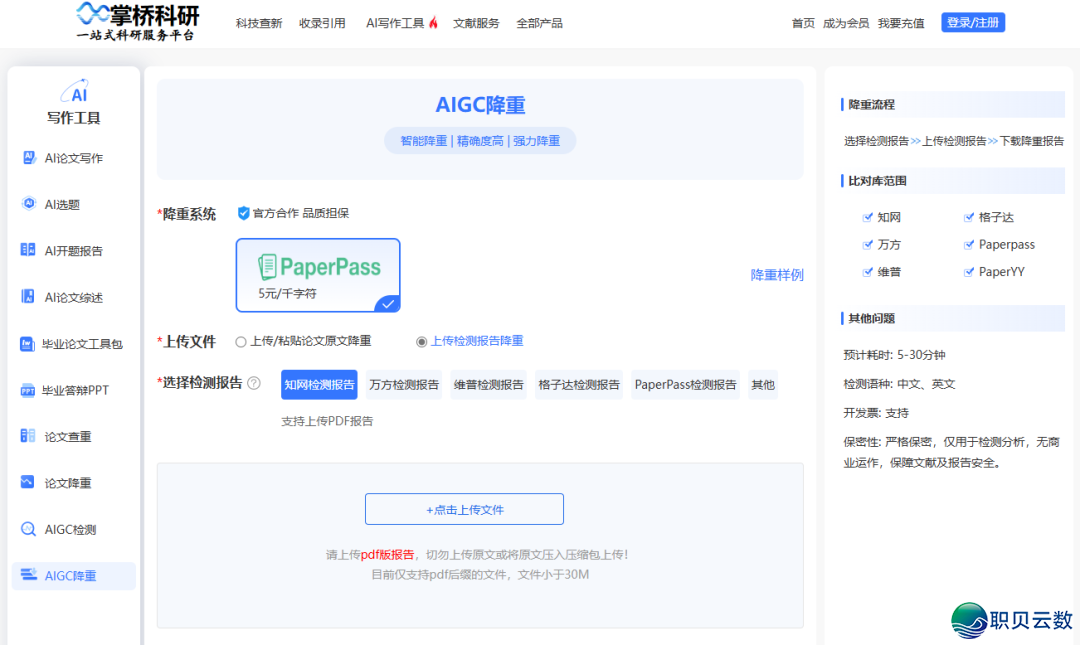Screen dimensions: 1080x645
Task: Click the 支持上传PDF报告 hint text
Action: point(327,421)
